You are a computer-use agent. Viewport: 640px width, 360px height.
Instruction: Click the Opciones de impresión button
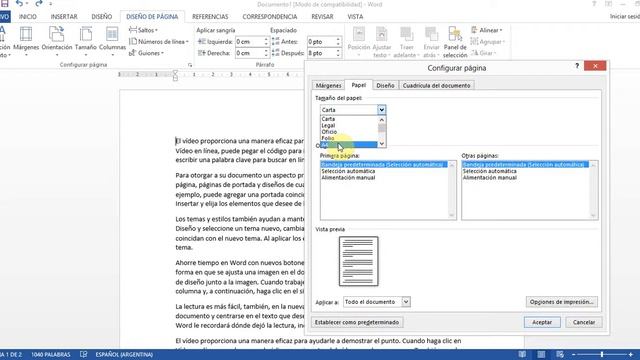point(562,302)
